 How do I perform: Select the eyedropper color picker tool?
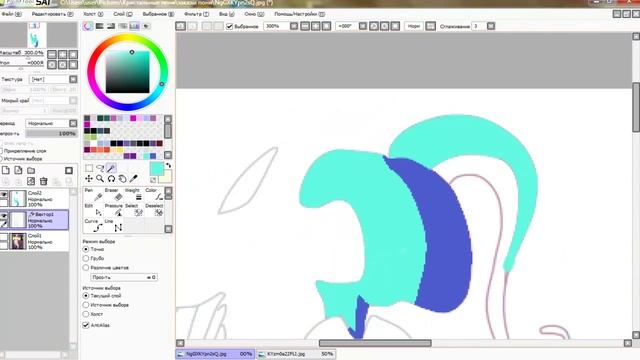133,179
